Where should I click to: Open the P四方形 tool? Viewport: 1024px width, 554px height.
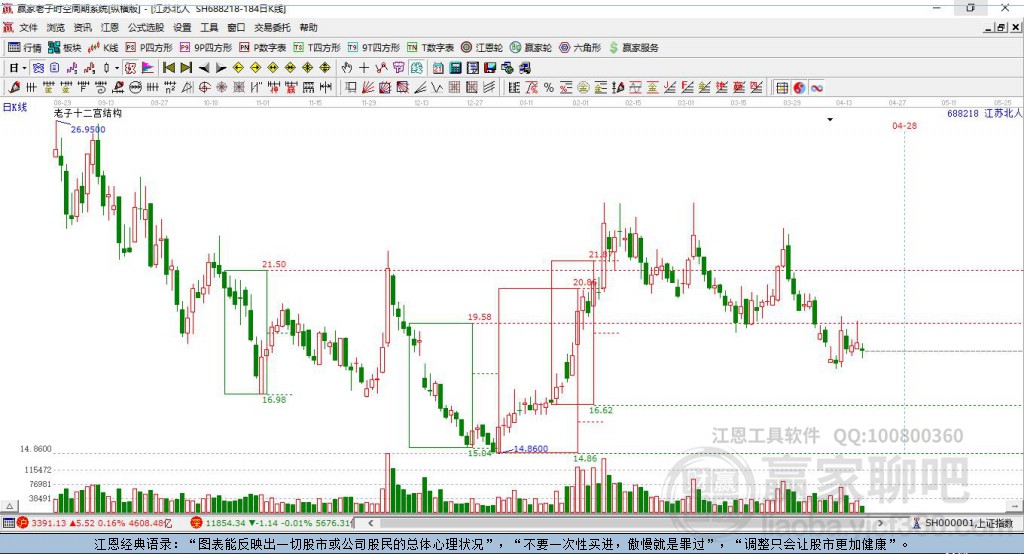point(149,48)
